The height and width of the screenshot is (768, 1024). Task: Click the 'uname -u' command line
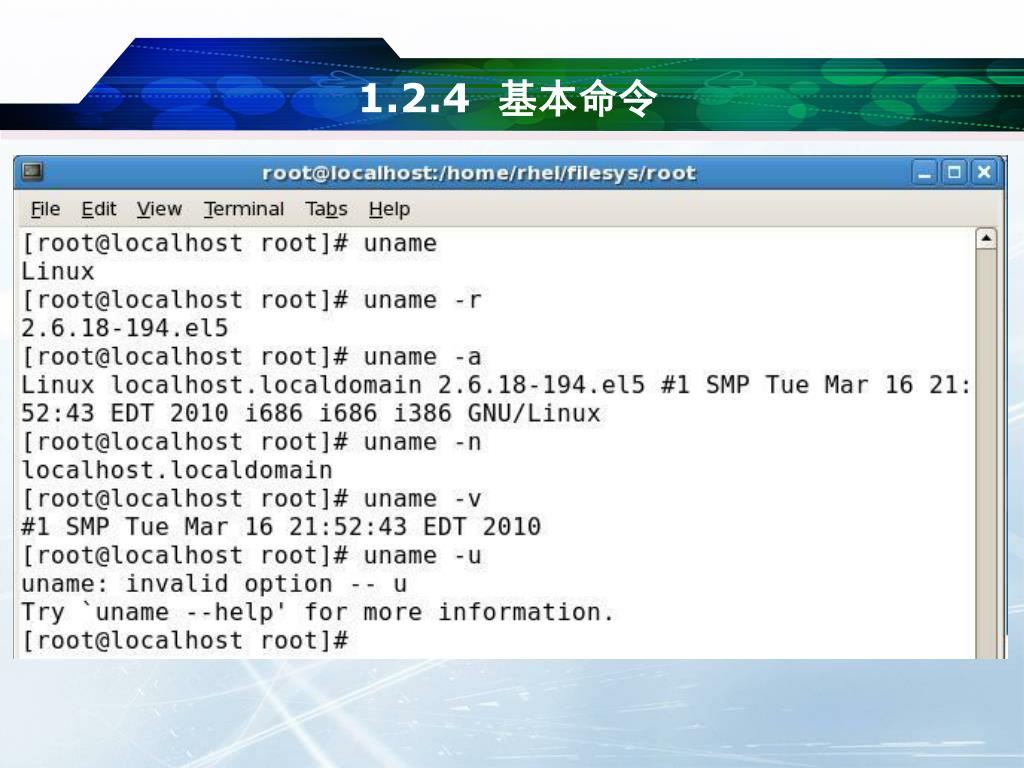tap(251, 556)
